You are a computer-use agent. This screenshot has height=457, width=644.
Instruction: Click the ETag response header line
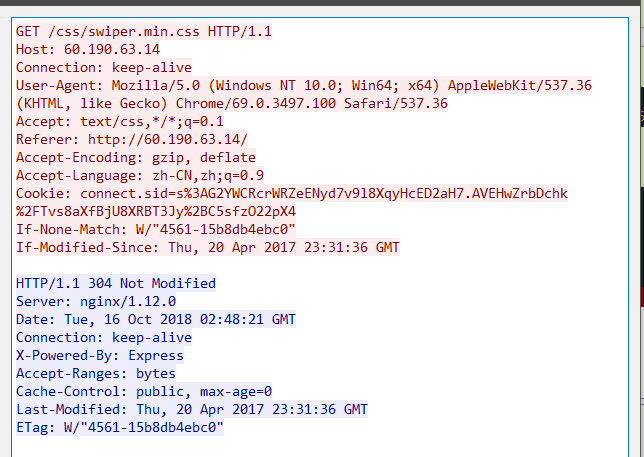point(120,427)
